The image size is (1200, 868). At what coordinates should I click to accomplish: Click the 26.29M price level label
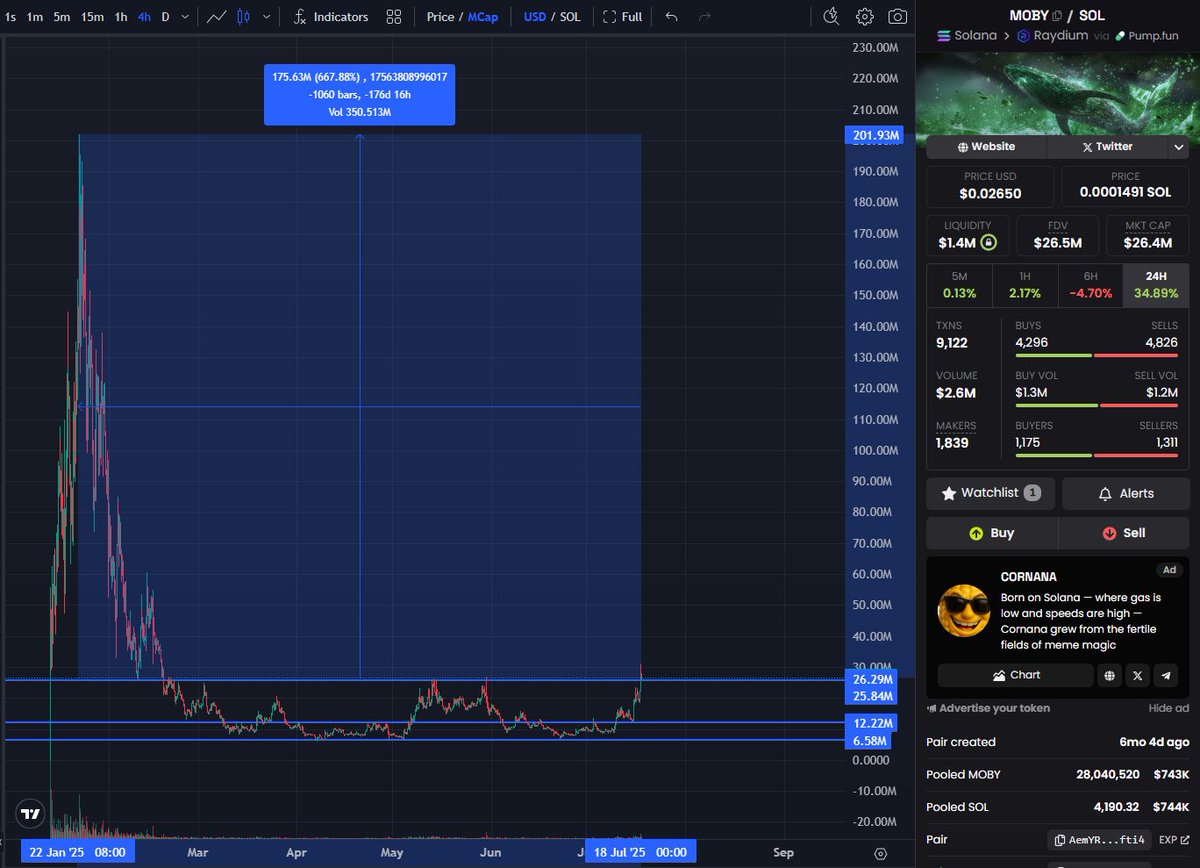(873, 679)
